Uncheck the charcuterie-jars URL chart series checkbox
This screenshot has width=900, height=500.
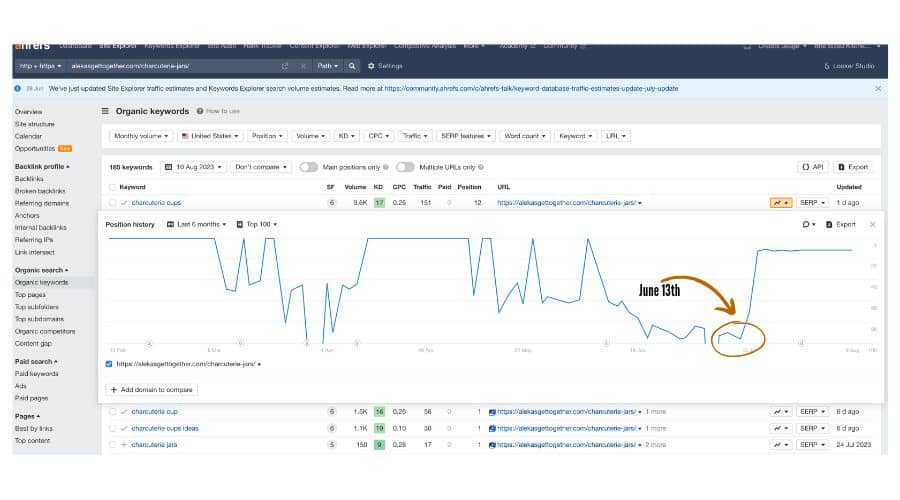coord(109,364)
